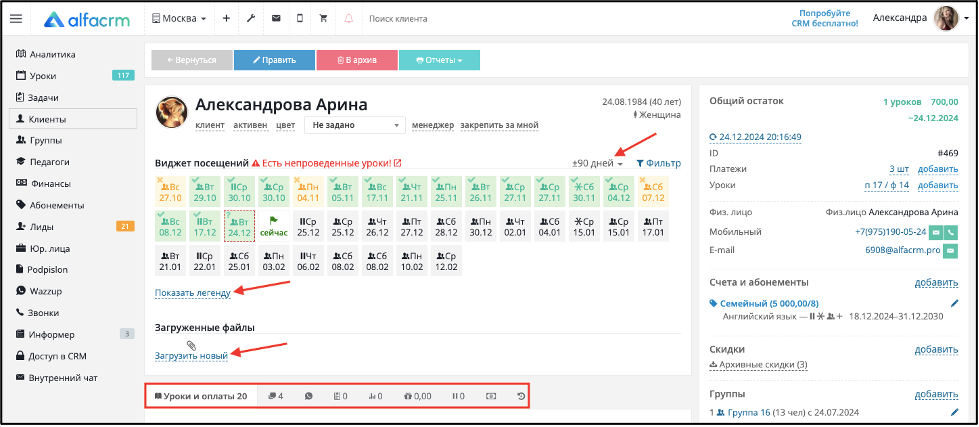Open the money banknote tab icon
The width and height of the screenshot is (979, 427).
(x=491, y=396)
